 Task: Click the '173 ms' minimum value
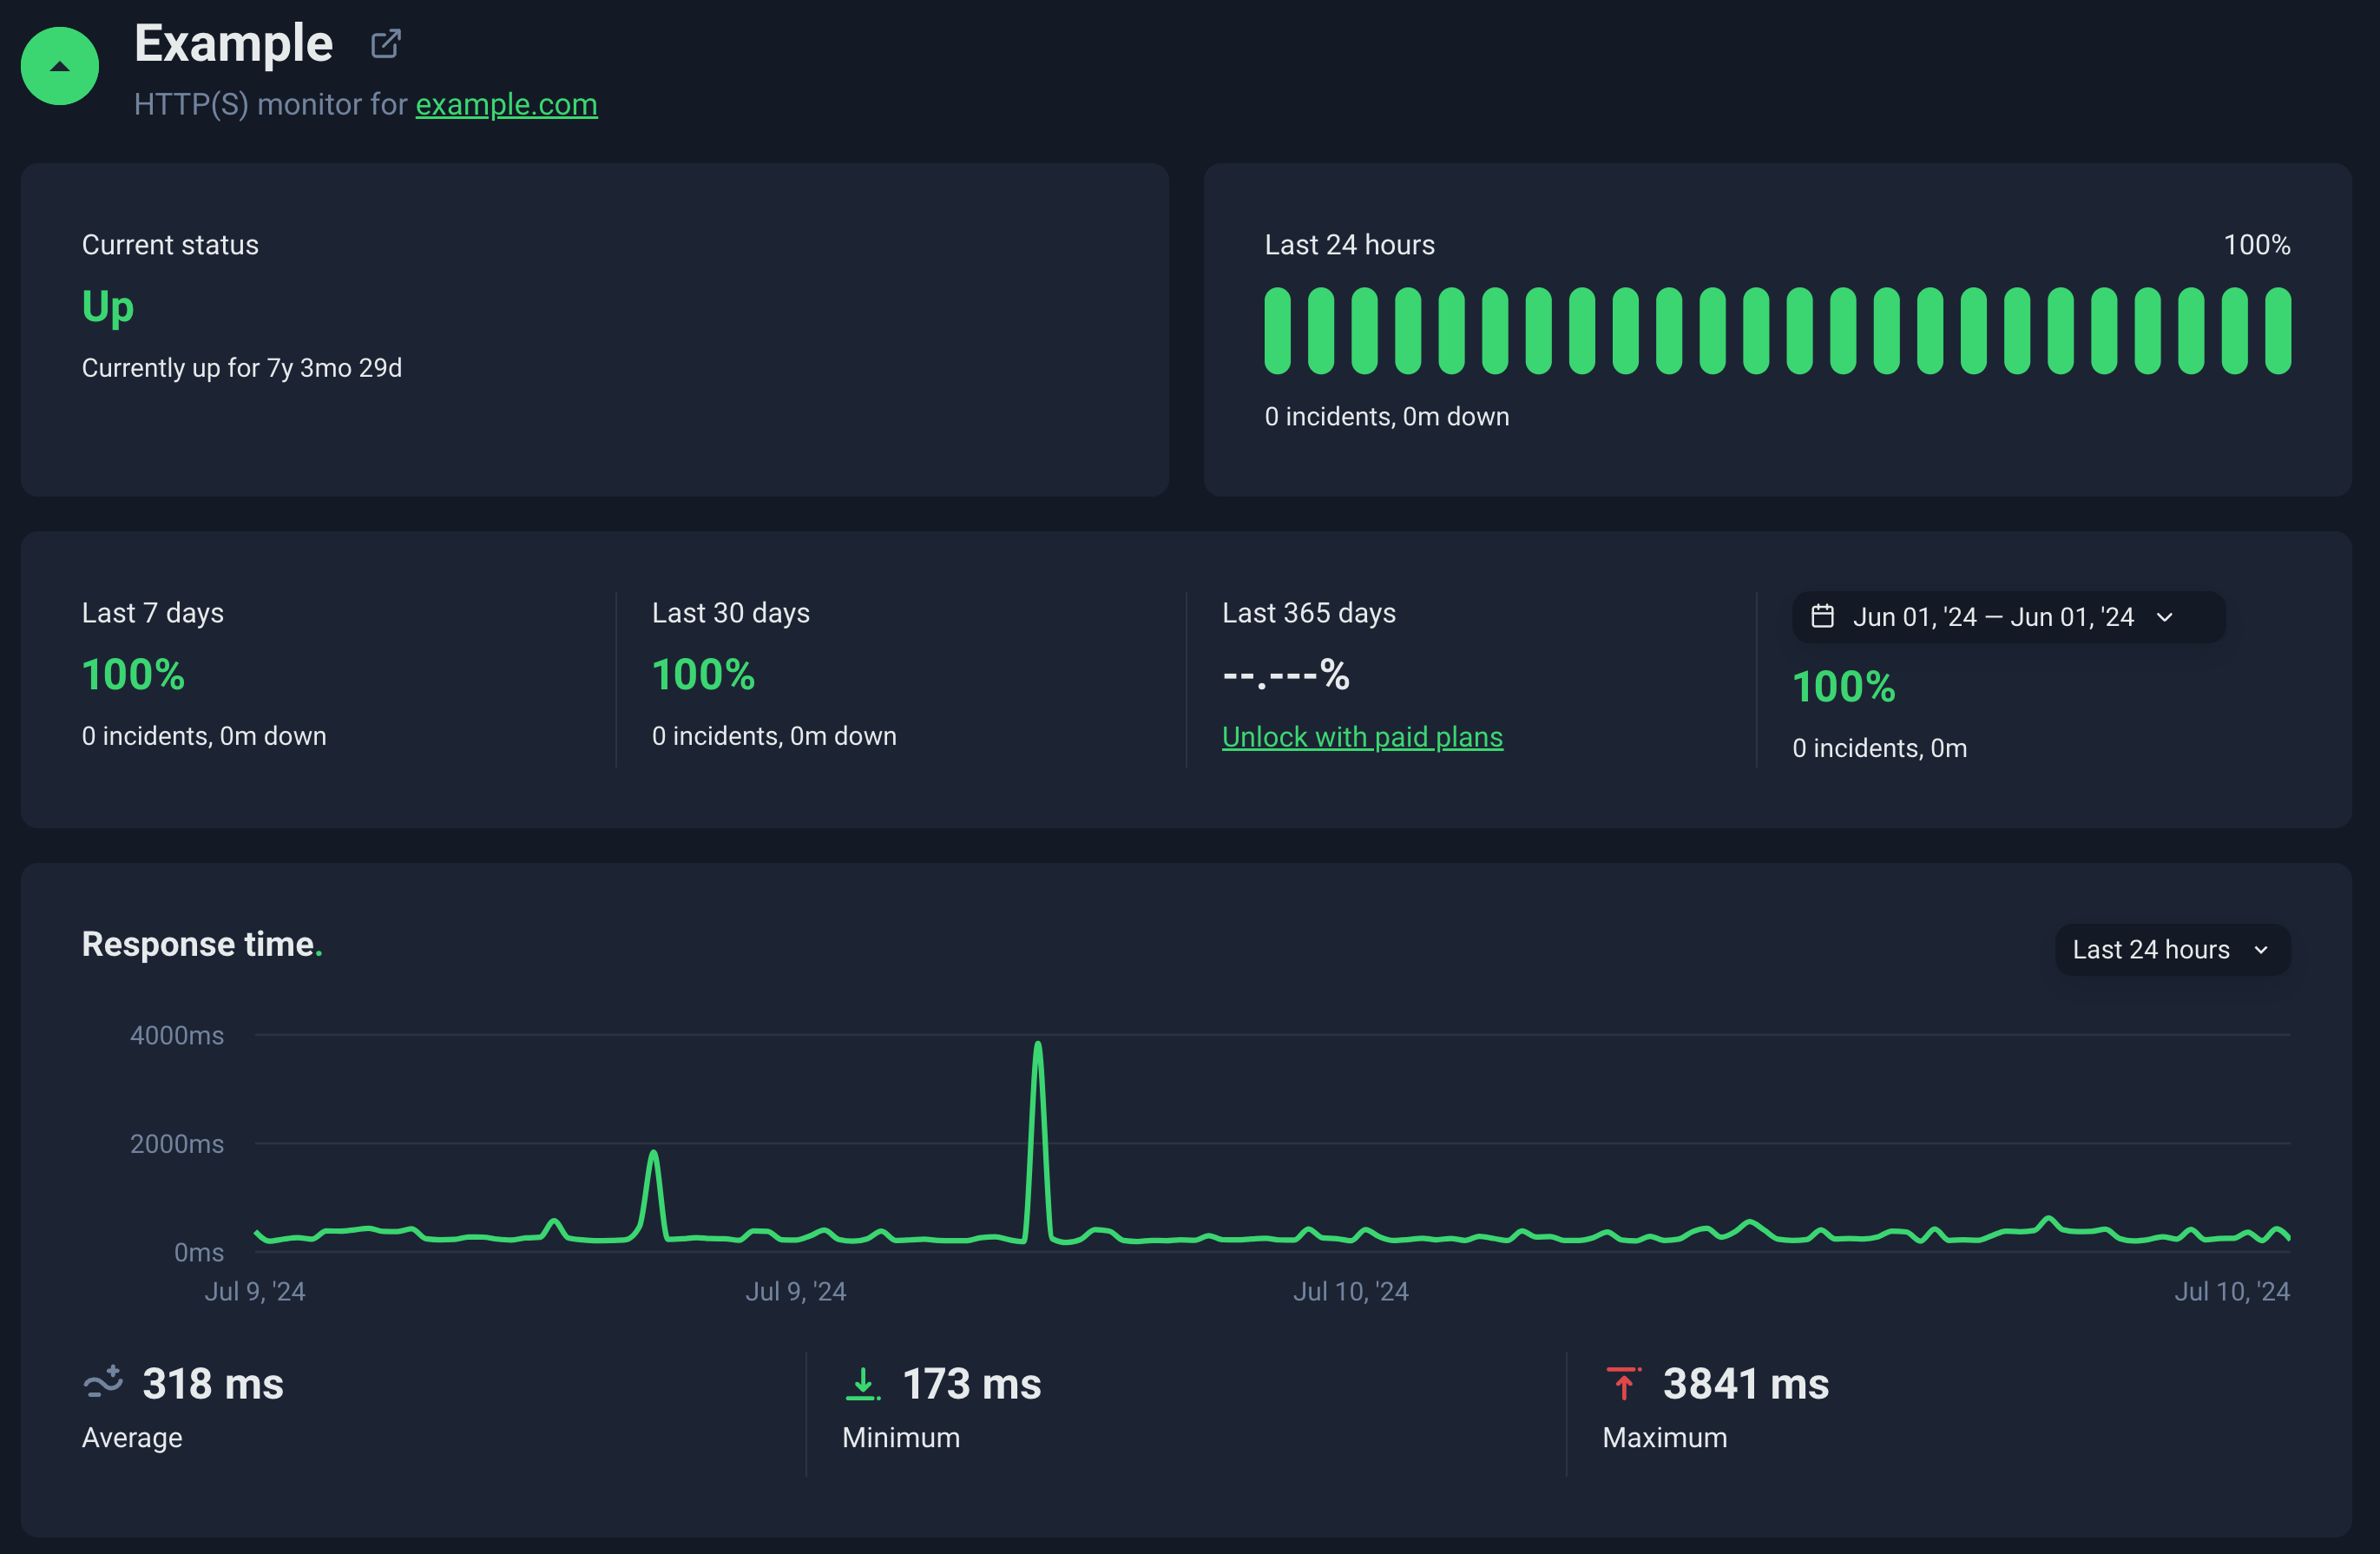point(972,1383)
